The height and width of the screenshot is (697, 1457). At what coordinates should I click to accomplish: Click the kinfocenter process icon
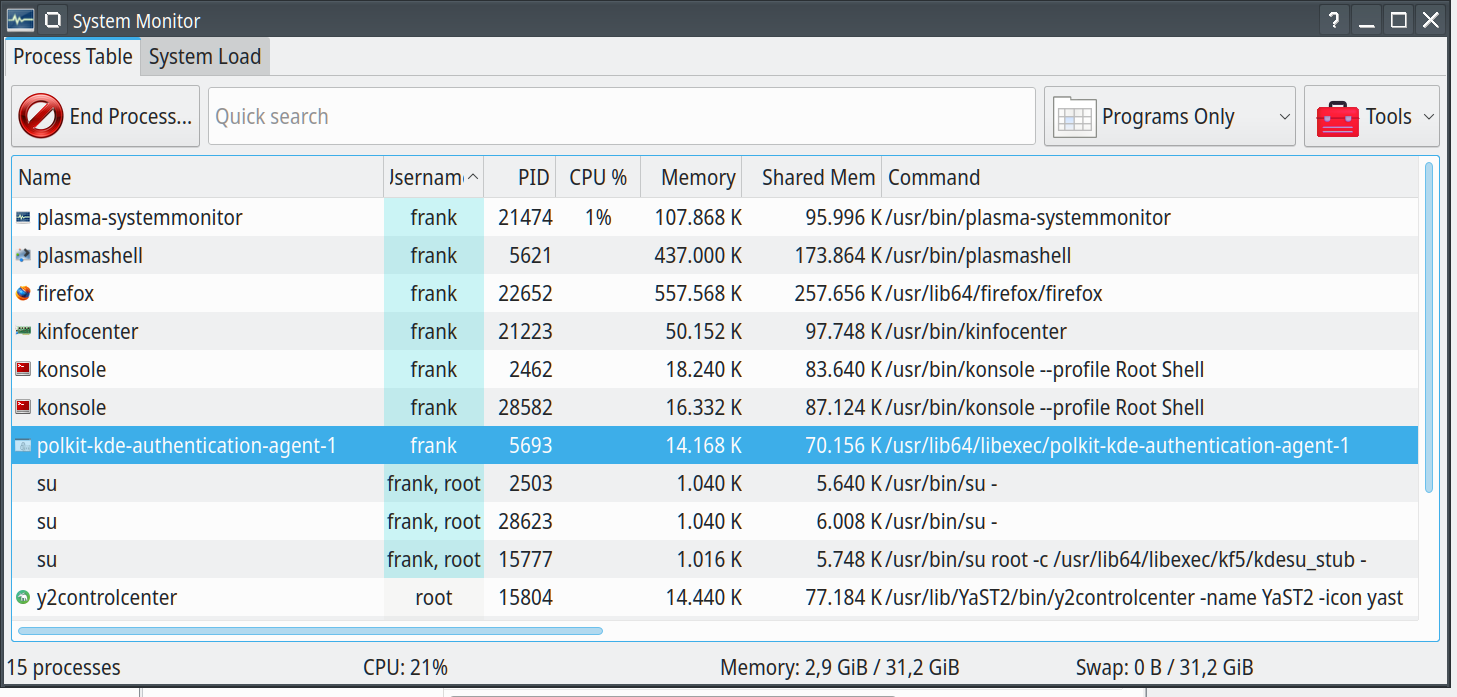click(x=23, y=332)
